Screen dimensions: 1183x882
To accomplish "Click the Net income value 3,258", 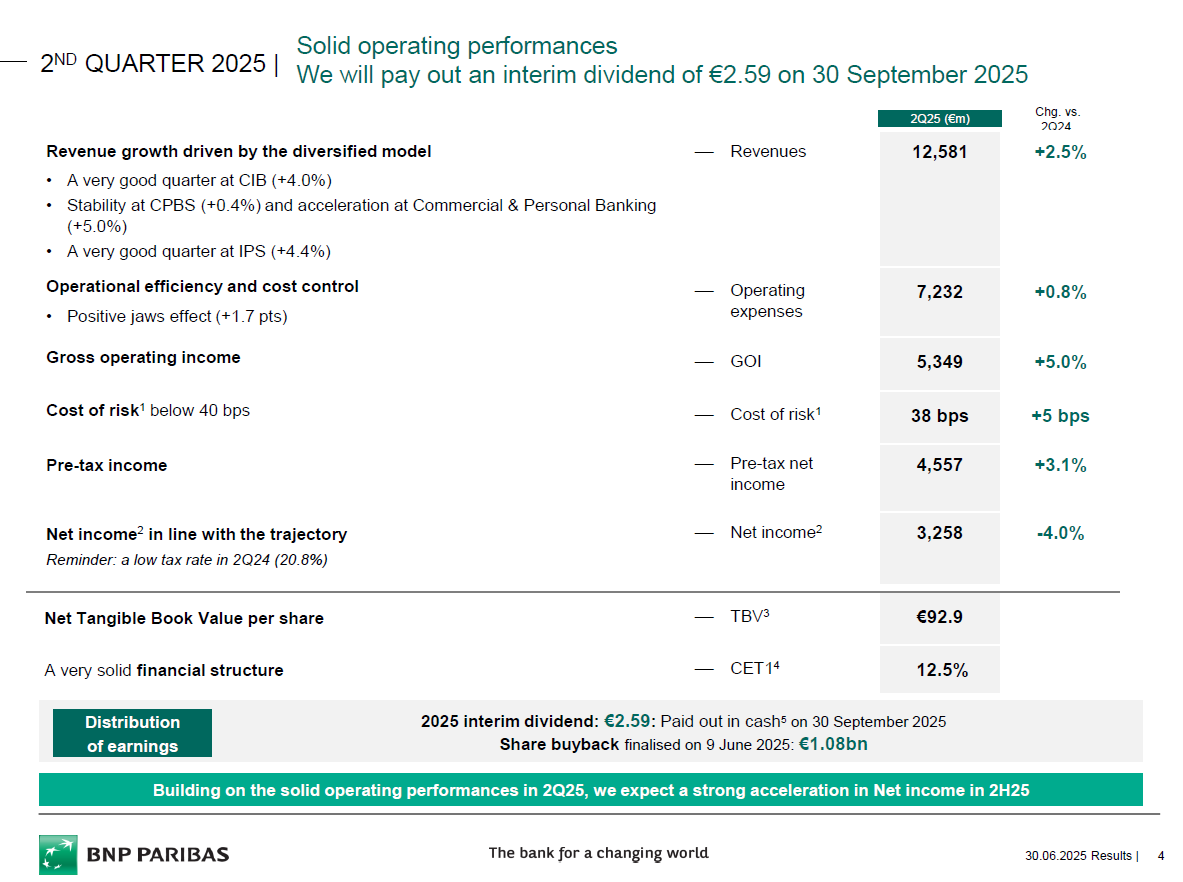I will [x=939, y=533].
